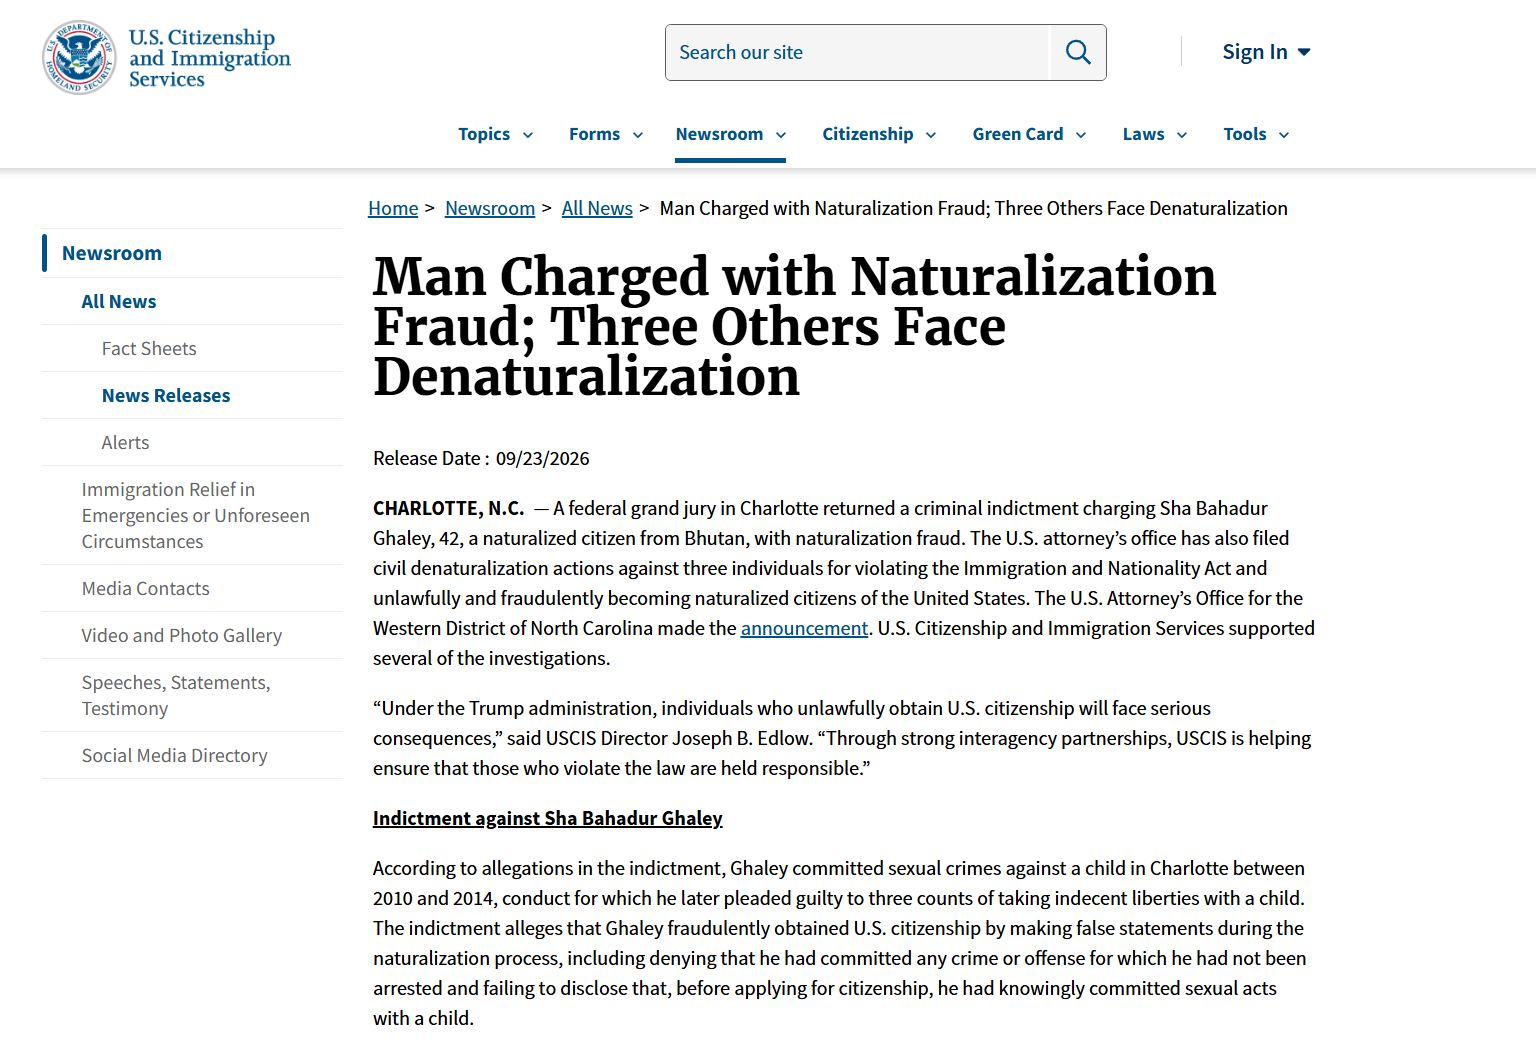
Task: Open News Releases in sidebar
Action: tap(166, 395)
